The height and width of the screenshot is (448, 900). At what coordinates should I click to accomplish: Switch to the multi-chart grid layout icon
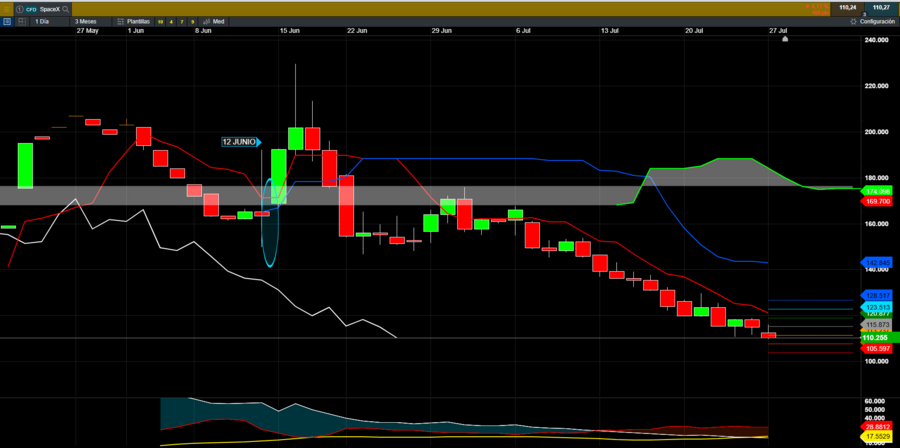22,21
